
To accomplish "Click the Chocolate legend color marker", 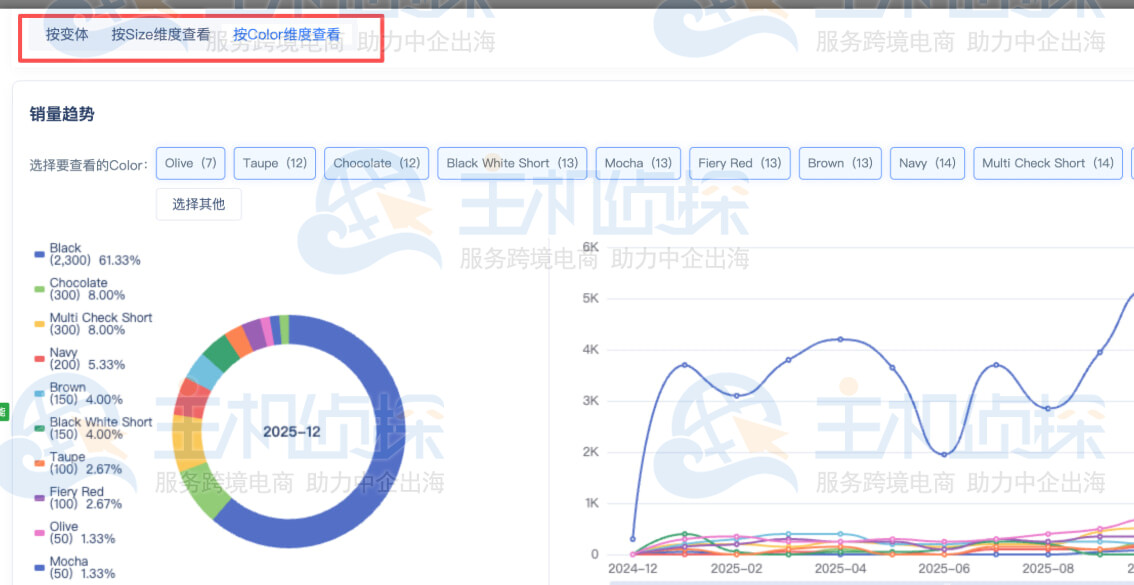I will 40,289.
